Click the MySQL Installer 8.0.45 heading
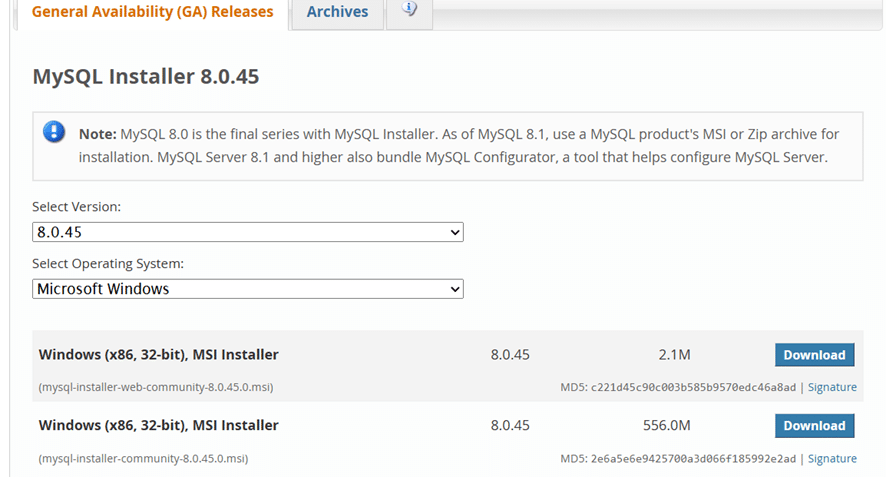 click(146, 77)
